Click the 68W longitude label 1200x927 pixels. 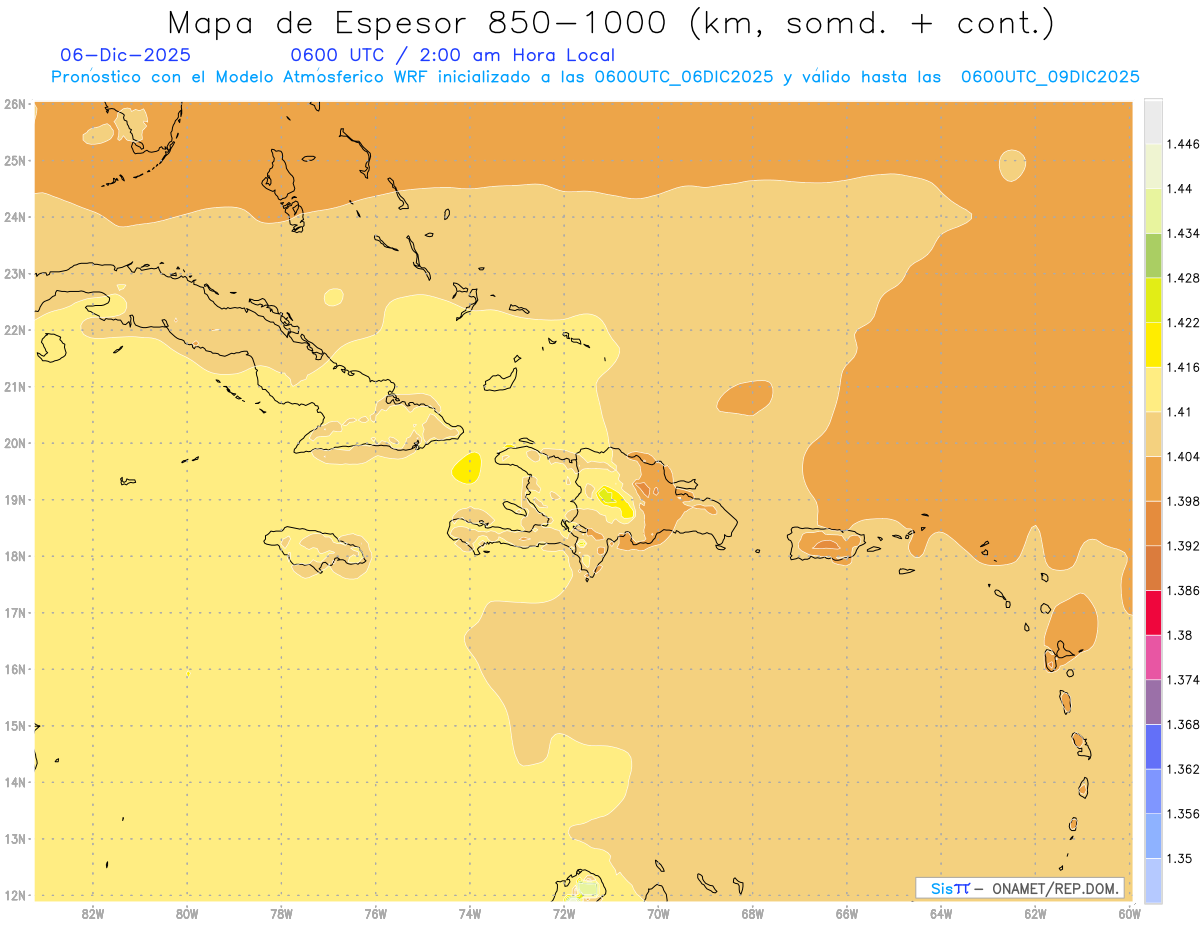(x=753, y=914)
